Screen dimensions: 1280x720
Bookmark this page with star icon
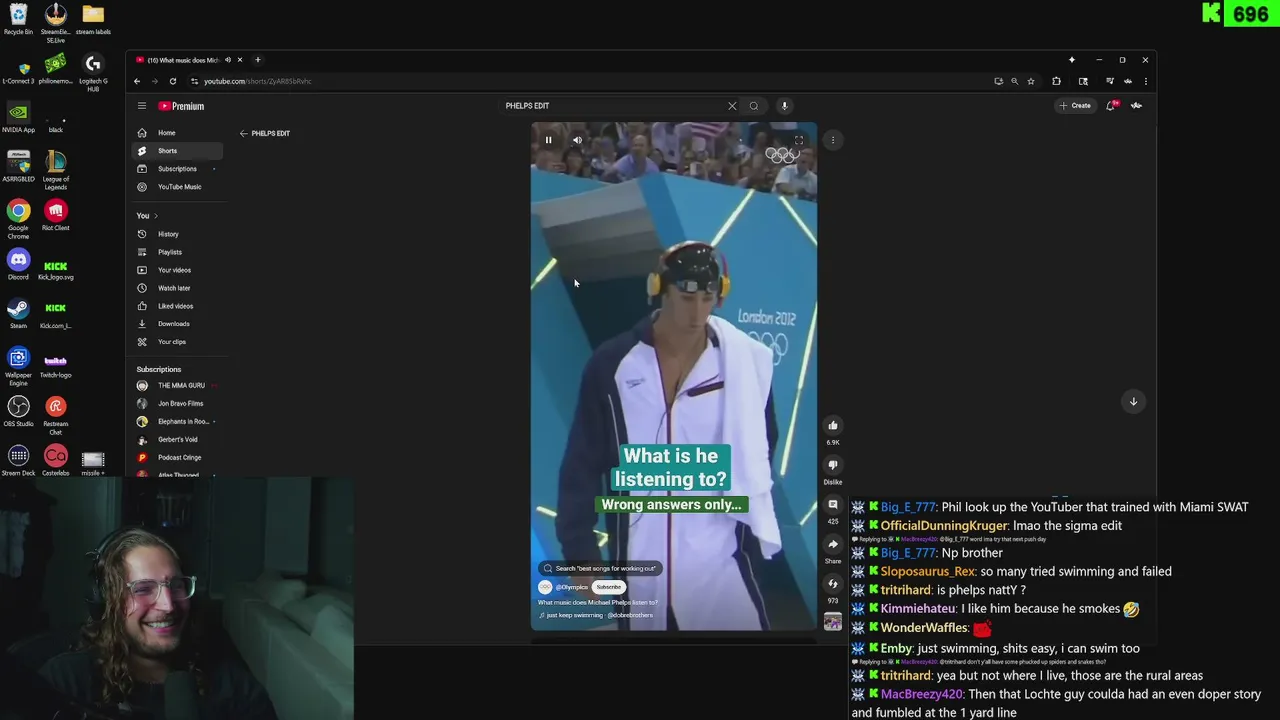(1031, 81)
